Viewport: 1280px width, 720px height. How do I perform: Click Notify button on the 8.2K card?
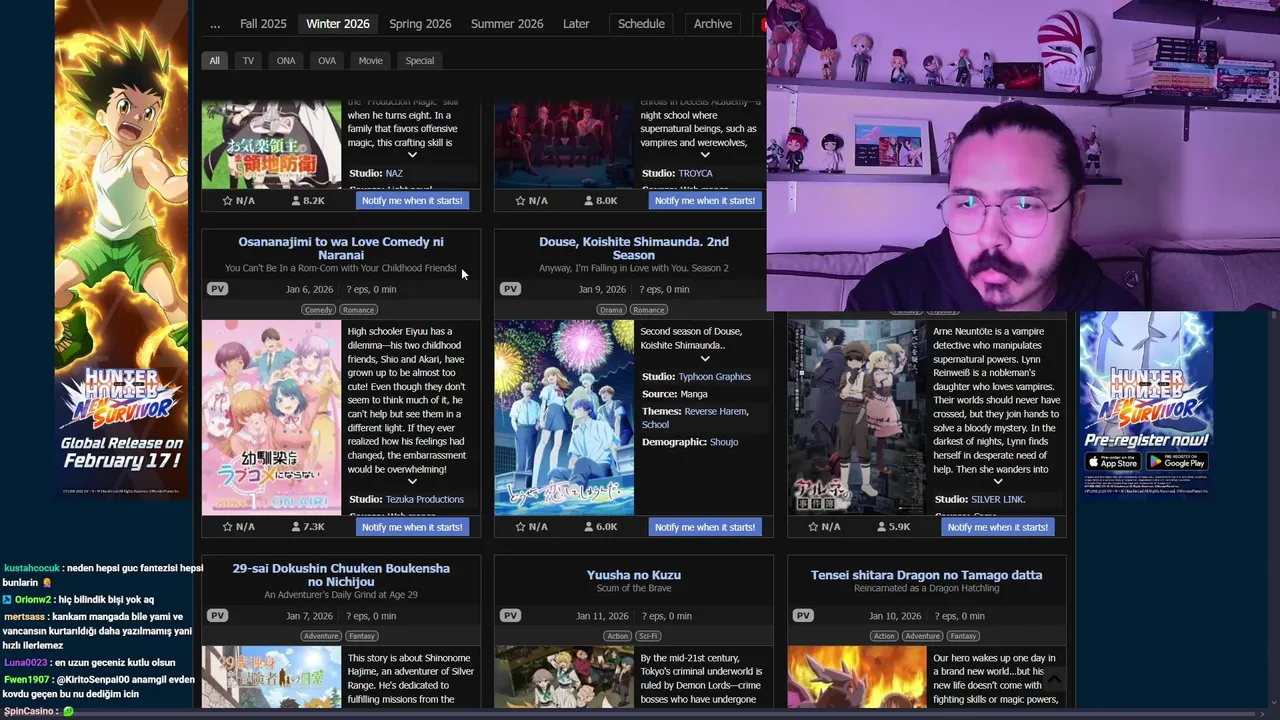pyautogui.click(x=412, y=201)
